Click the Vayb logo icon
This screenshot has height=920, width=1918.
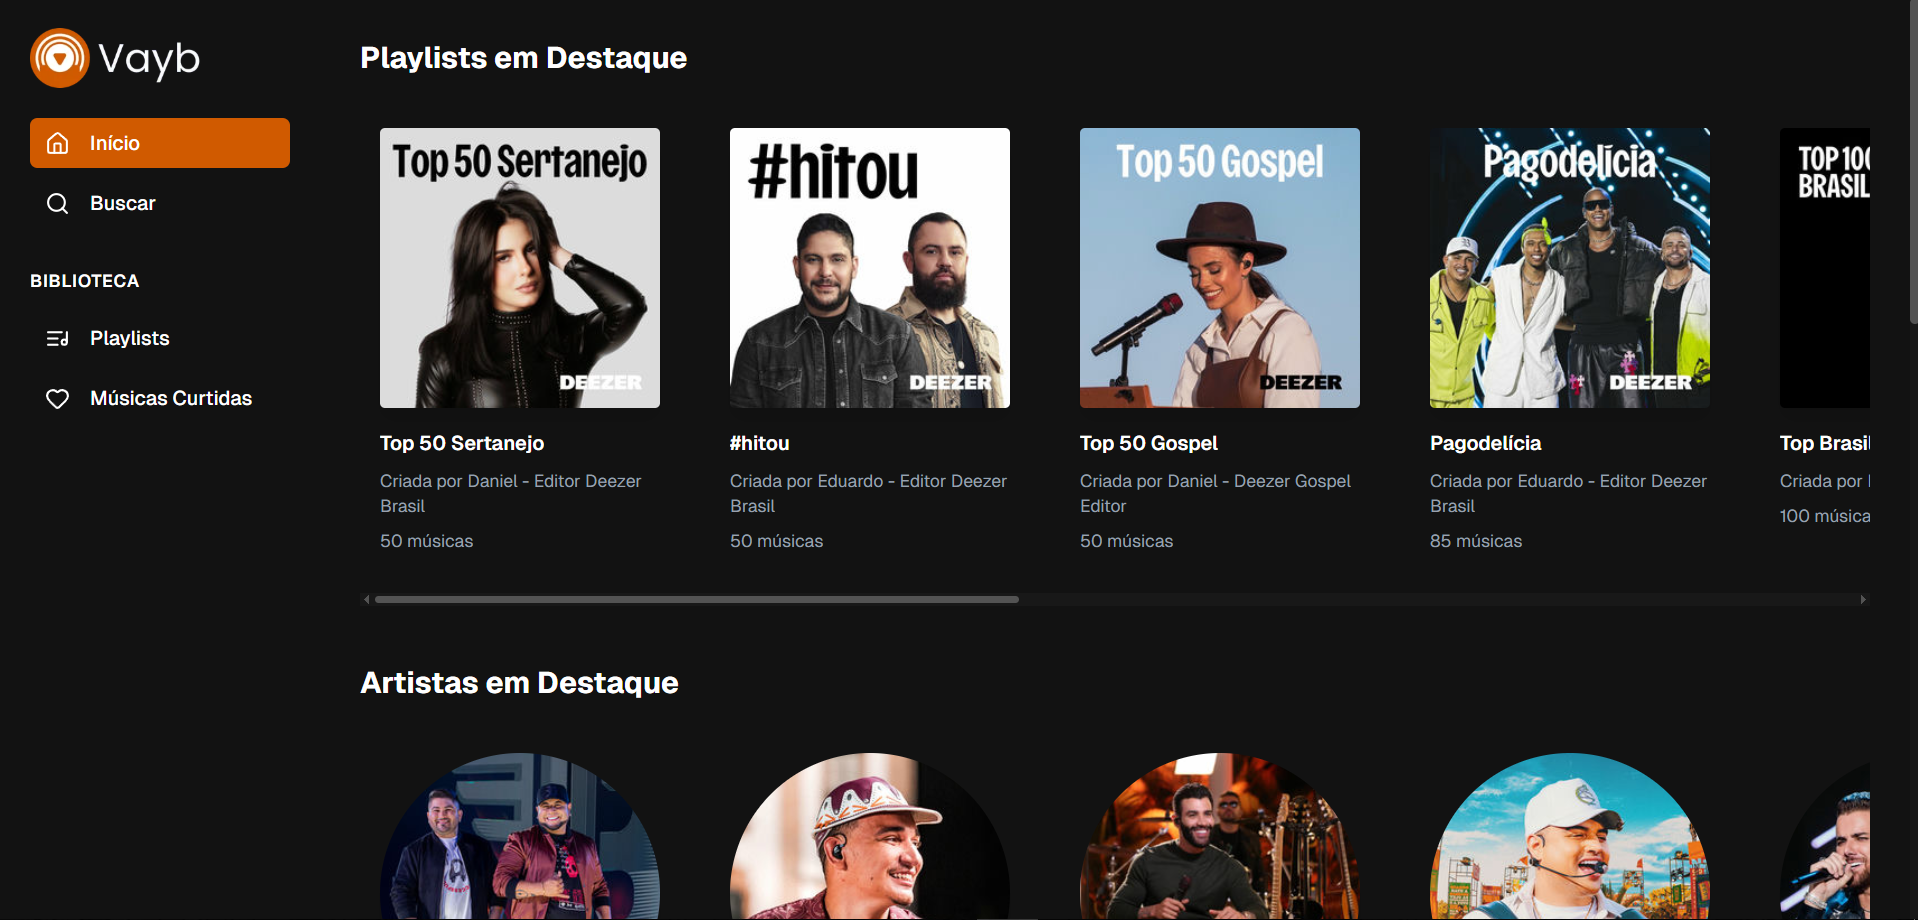(x=60, y=58)
